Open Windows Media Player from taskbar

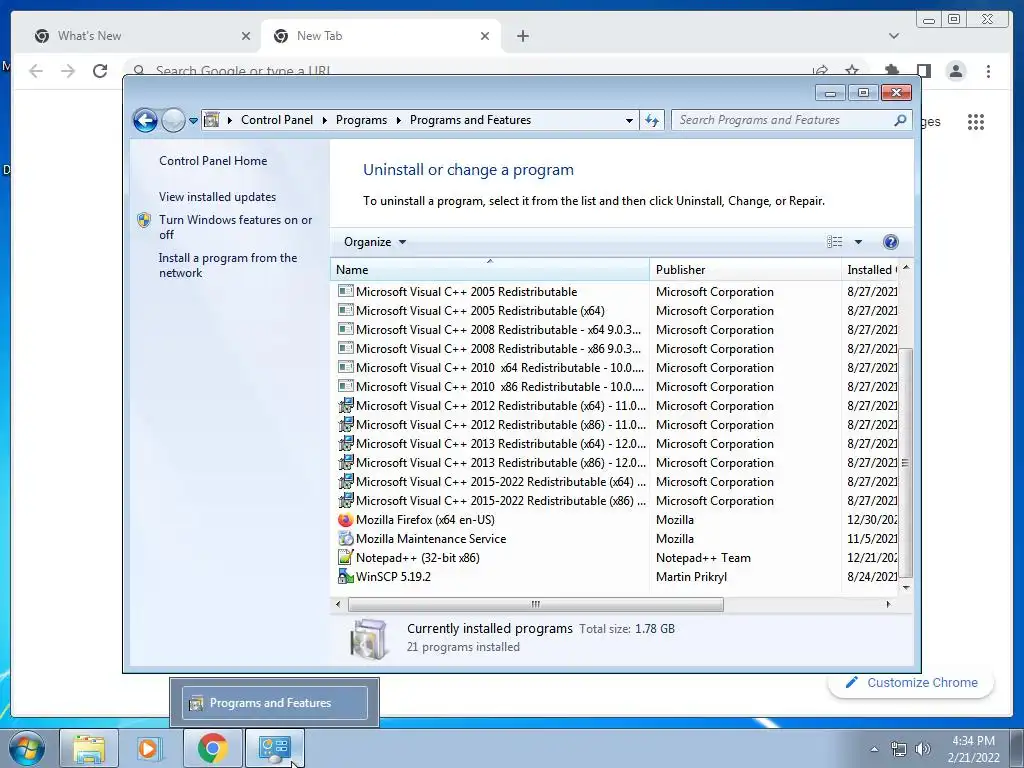click(x=149, y=748)
